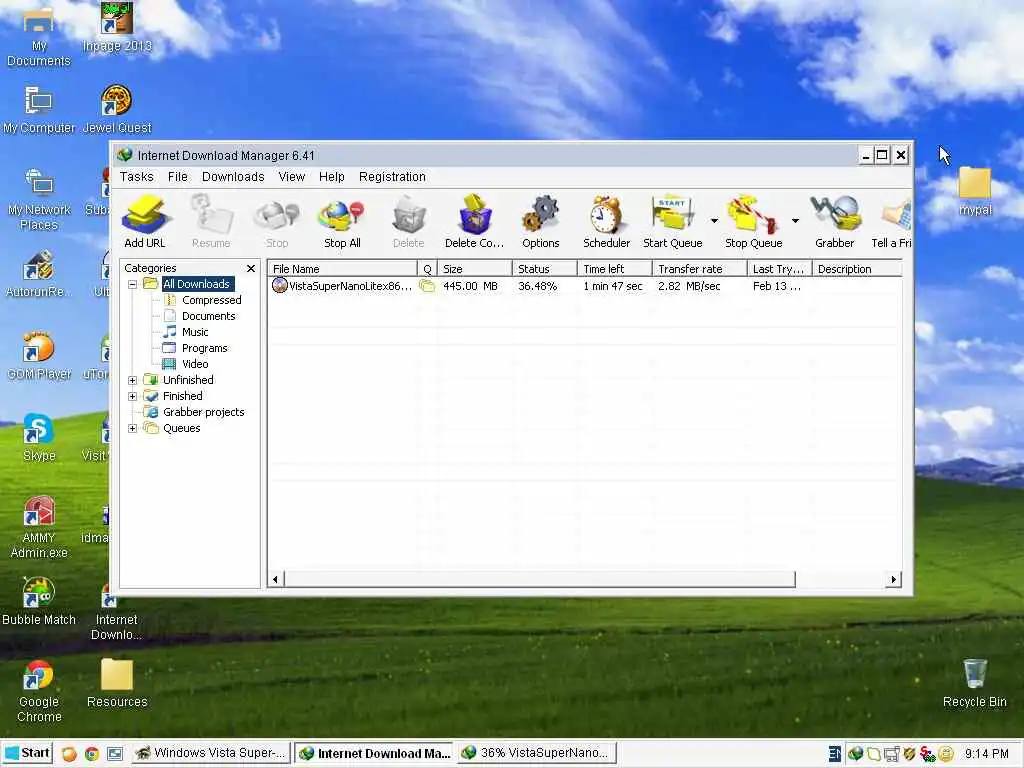Click the Resume toolbar icon

(211, 221)
